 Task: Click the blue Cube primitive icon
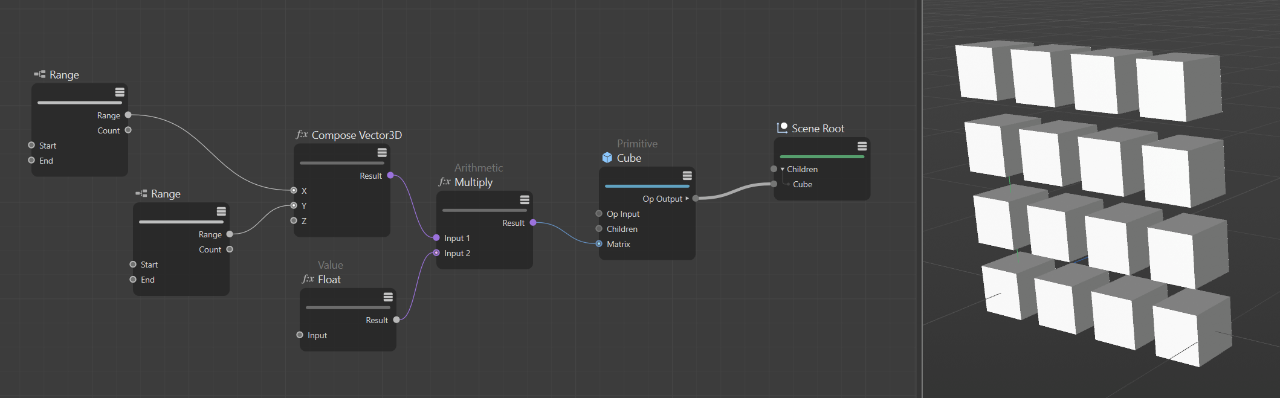point(607,158)
